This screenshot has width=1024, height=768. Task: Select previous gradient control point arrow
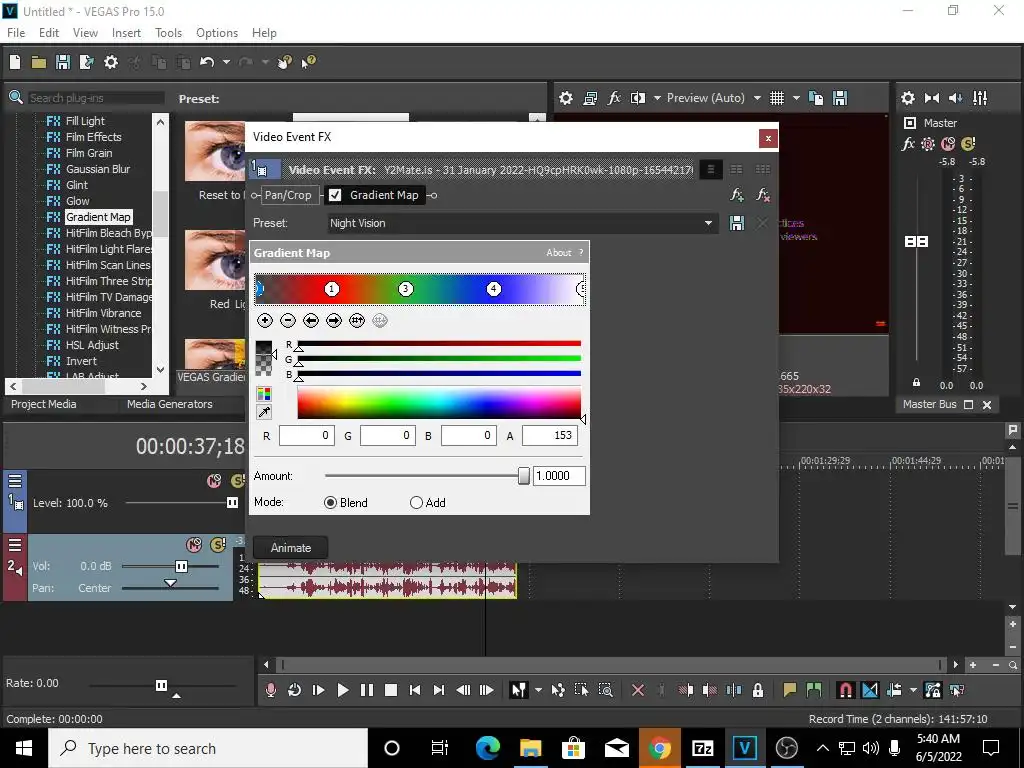coord(311,320)
